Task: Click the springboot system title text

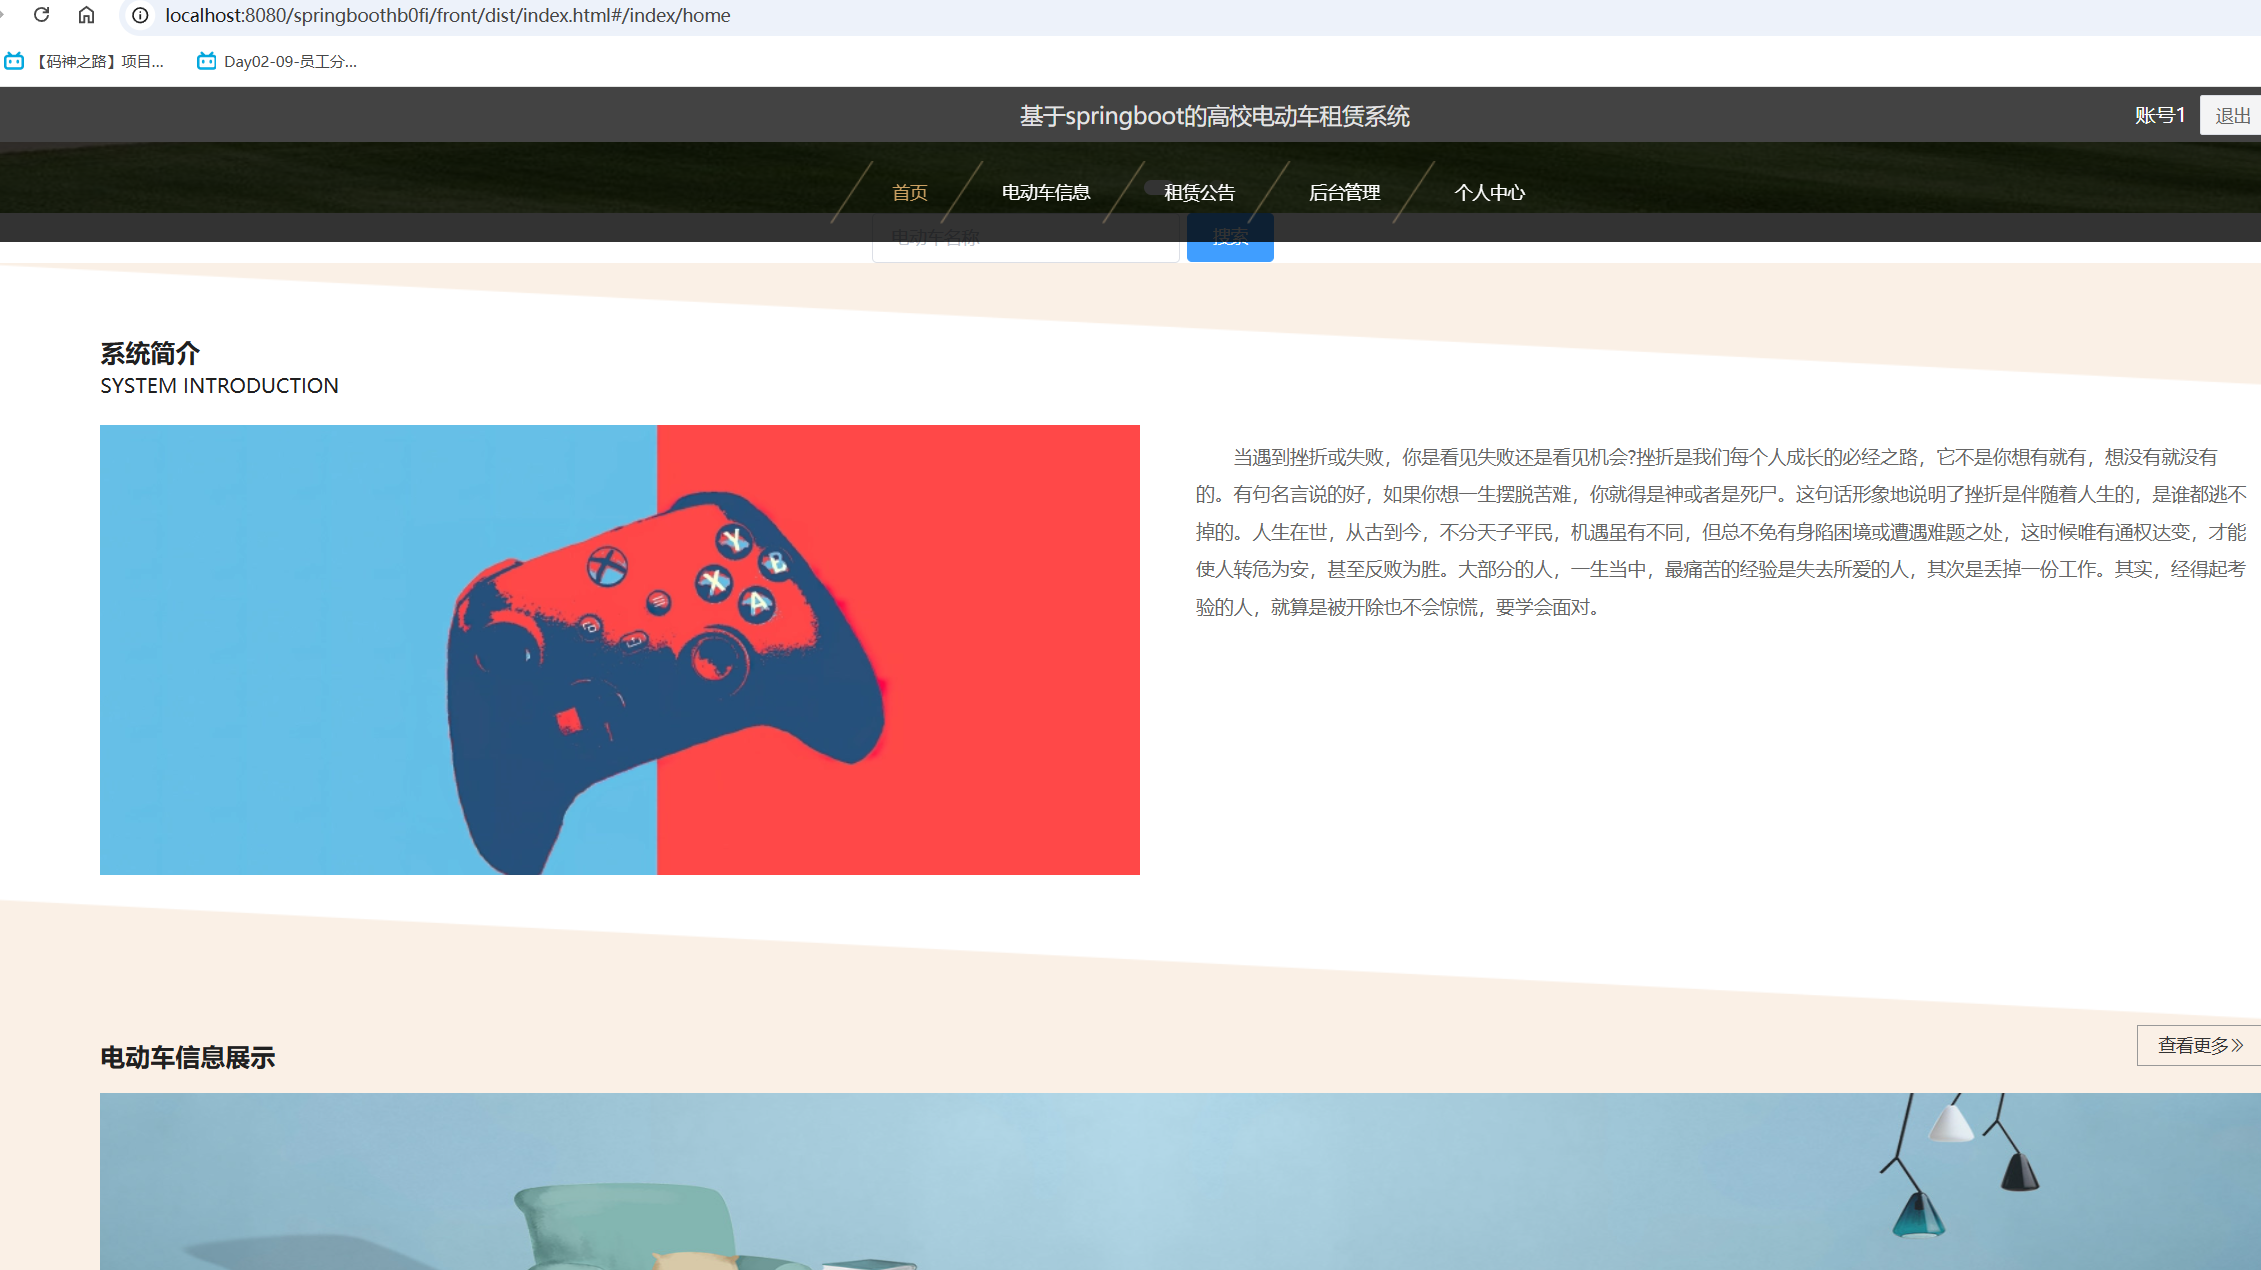Action: (x=1214, y=116)
